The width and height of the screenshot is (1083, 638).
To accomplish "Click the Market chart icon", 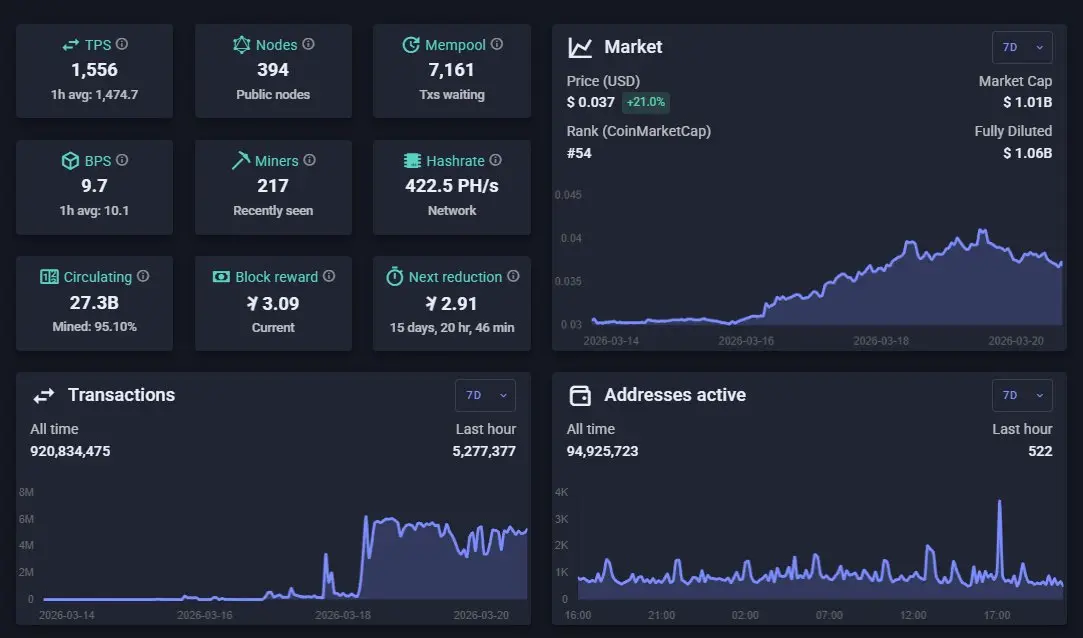I will [580, 47].
